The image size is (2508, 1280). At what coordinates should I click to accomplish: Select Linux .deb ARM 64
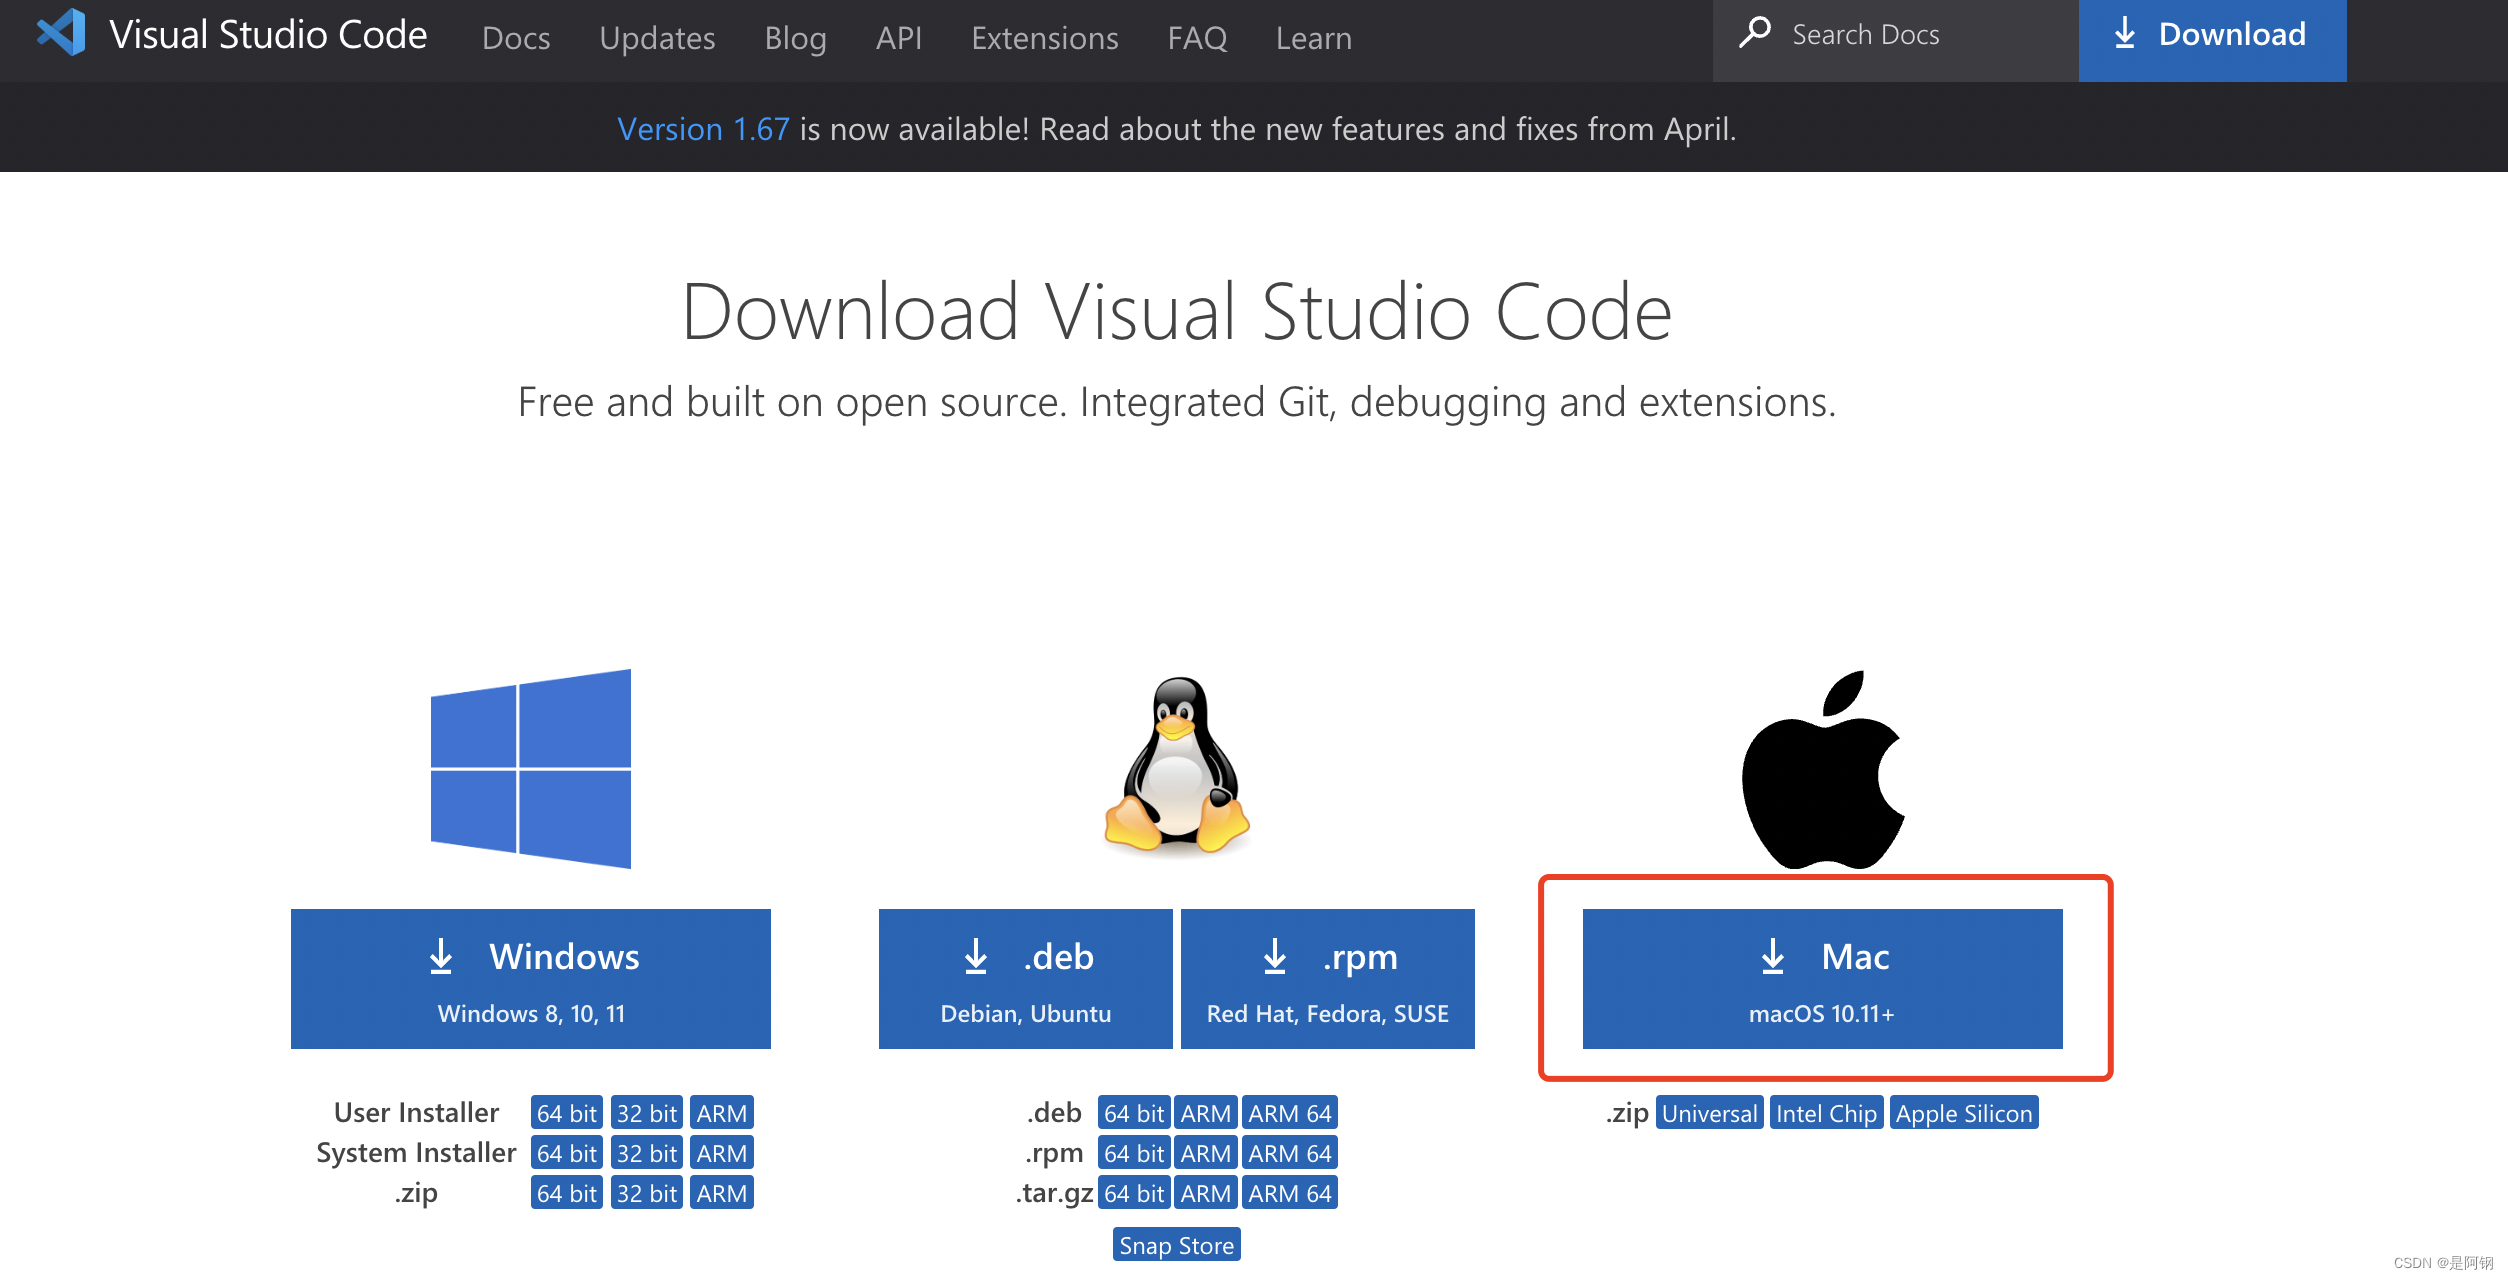[1290, 1113]
